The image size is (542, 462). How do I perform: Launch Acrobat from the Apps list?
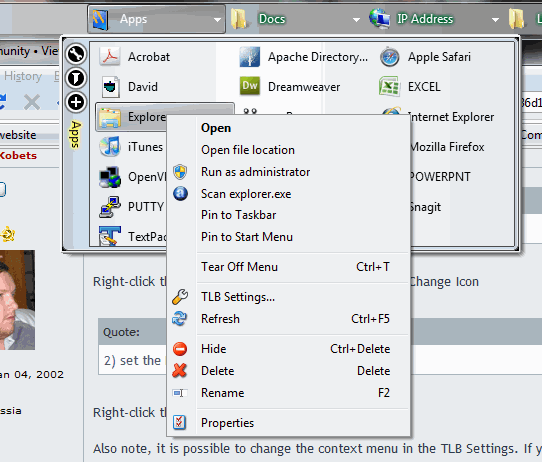pos(110,57)
